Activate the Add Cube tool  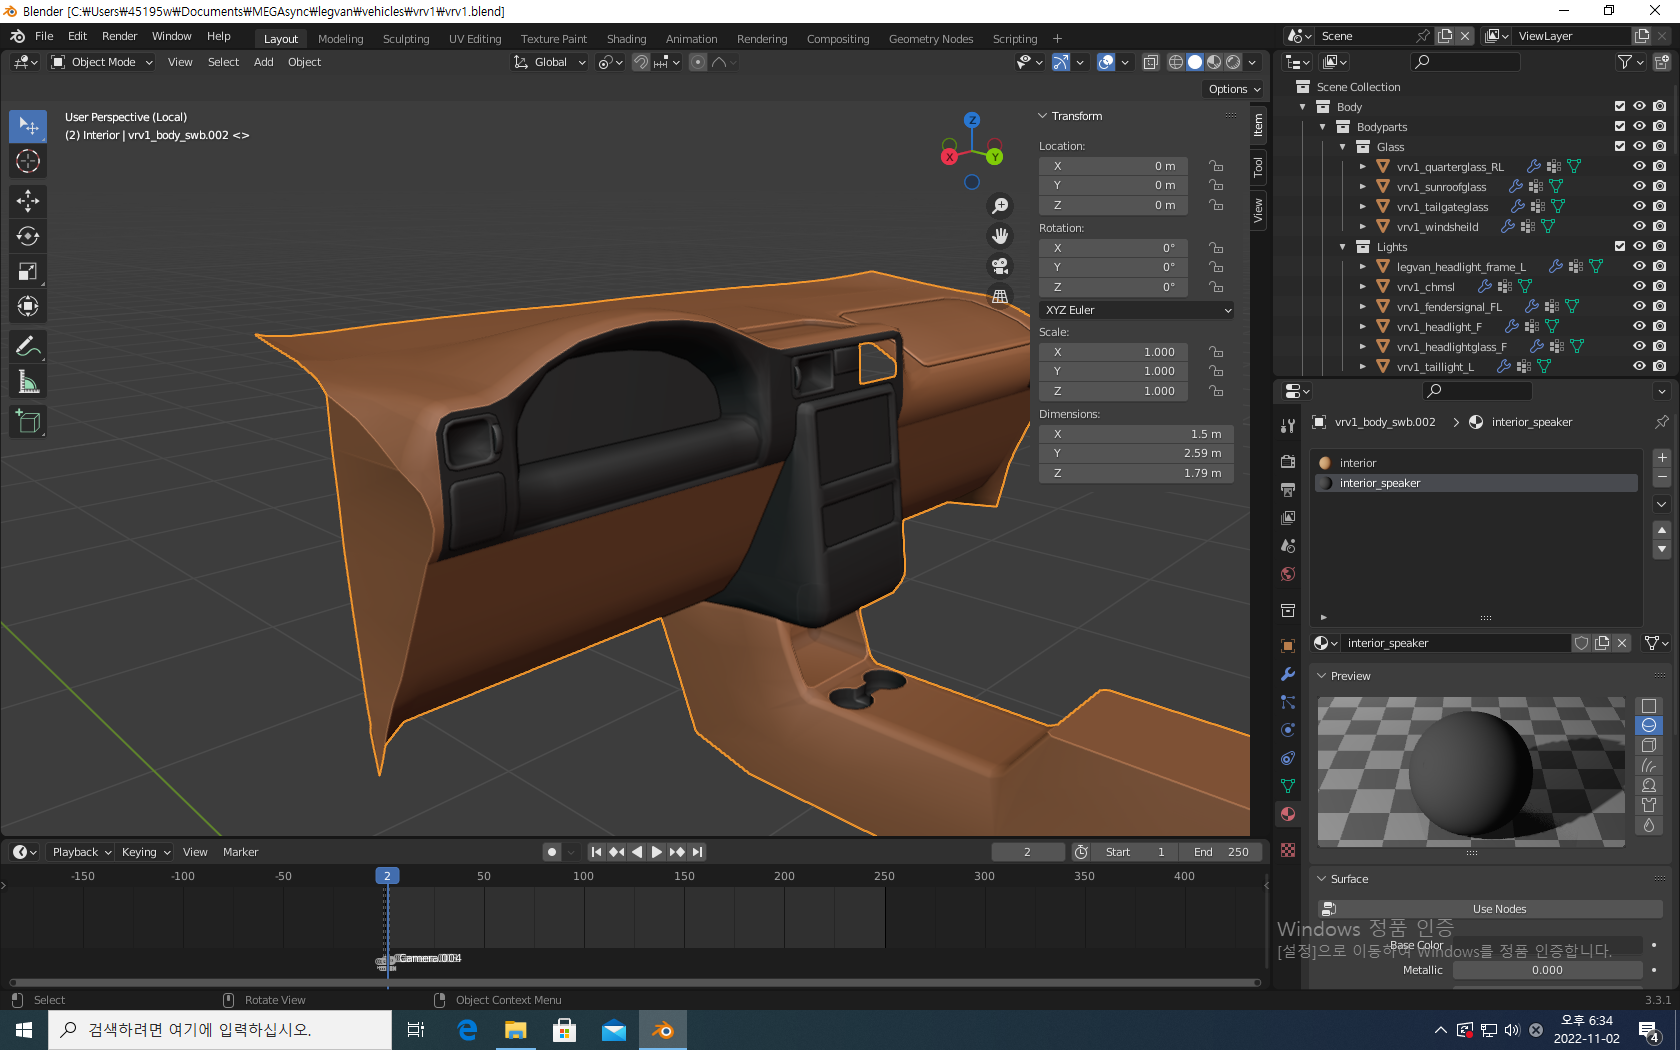pos(28,422)
